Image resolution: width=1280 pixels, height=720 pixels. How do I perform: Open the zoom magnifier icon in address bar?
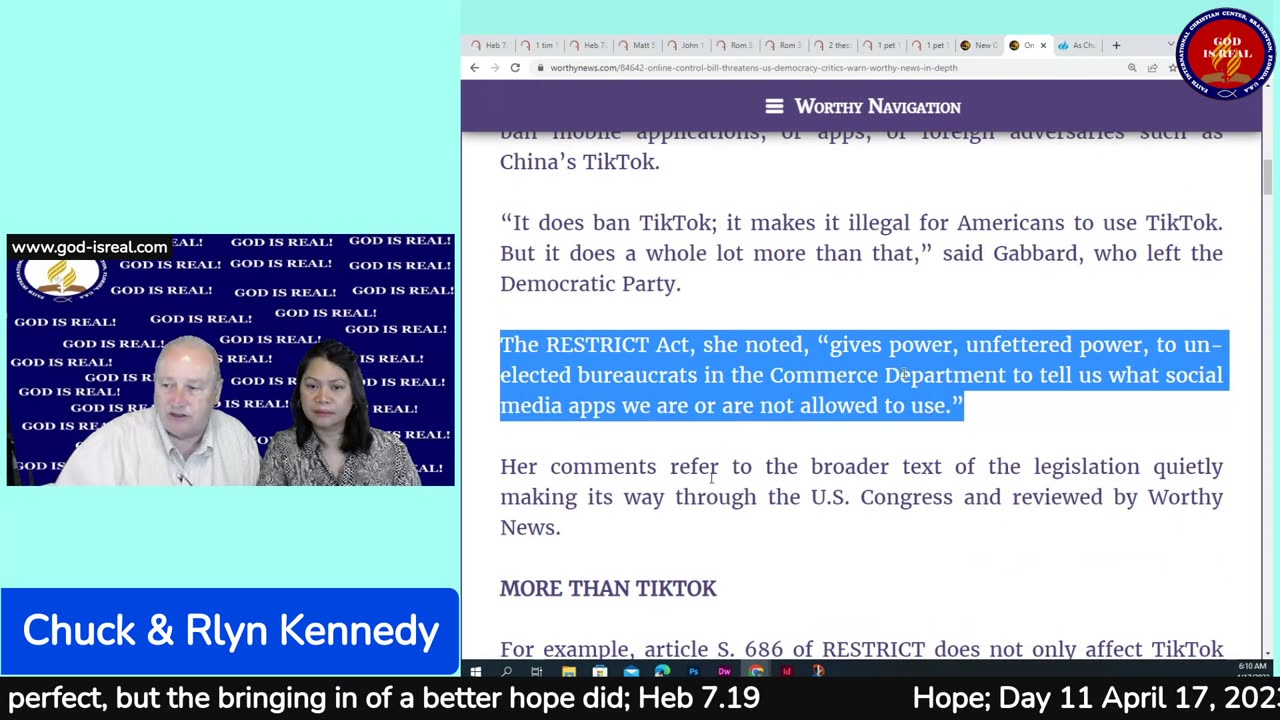click(1132, 68)
